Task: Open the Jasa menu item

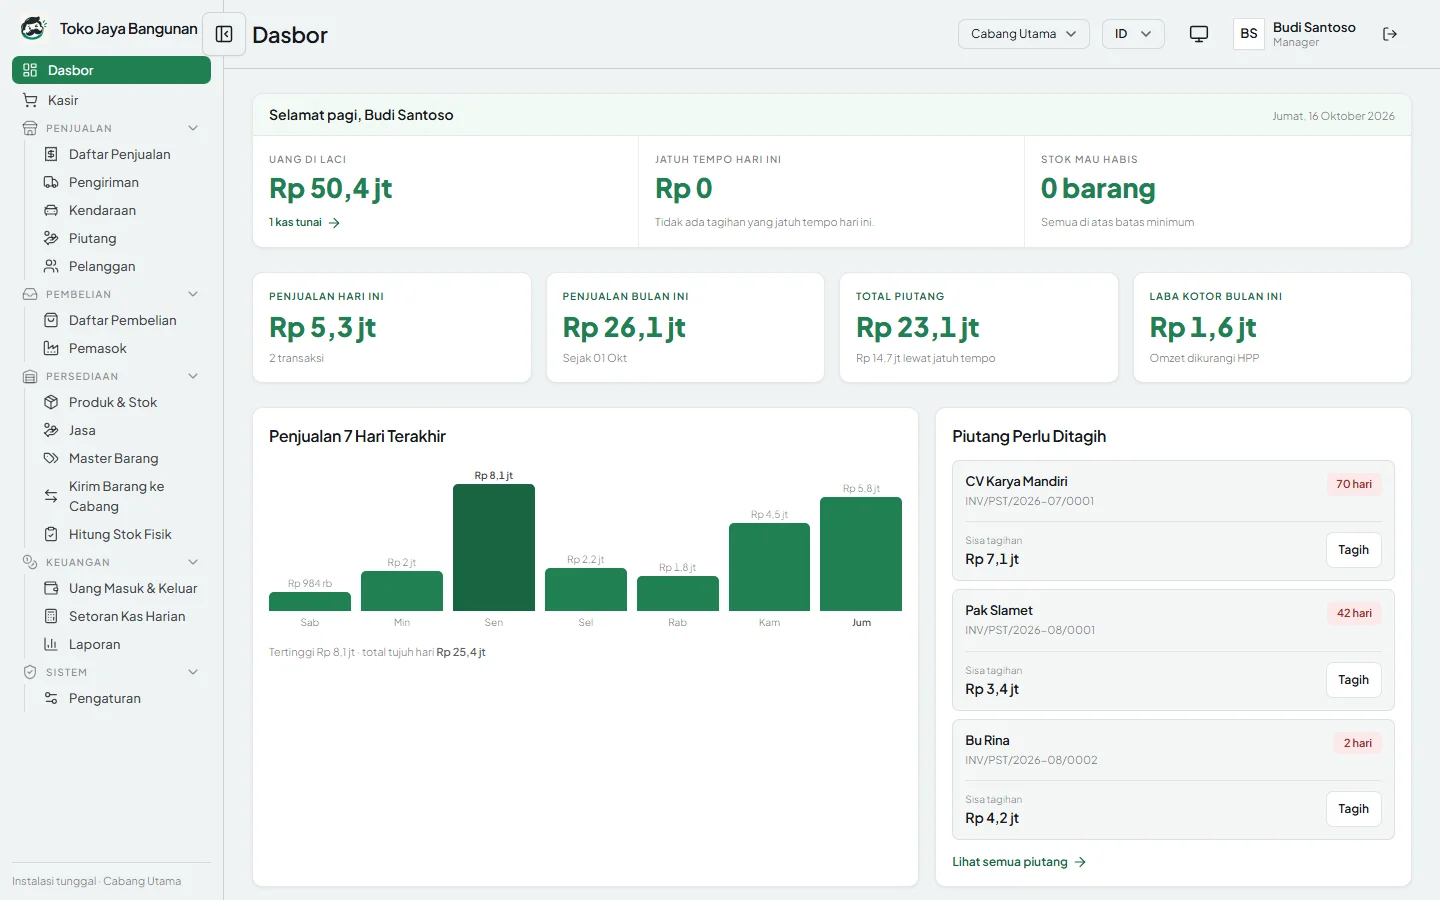Action: [123, 430]
